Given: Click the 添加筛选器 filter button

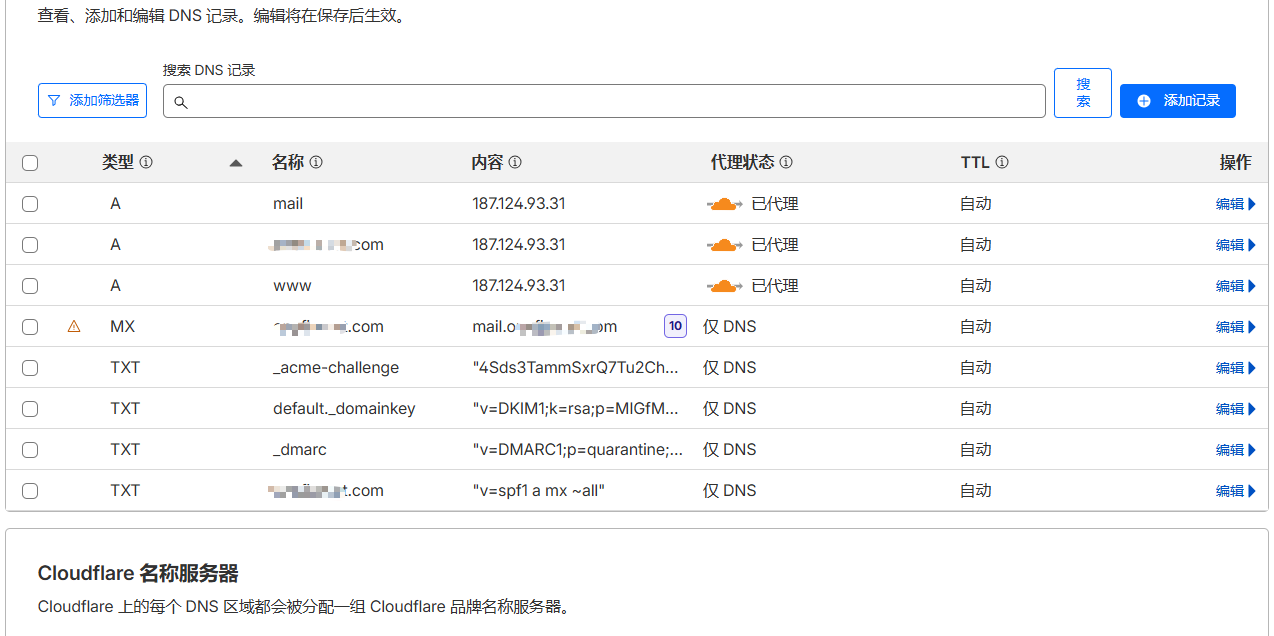Looking at the screenshot, I should (92, 101).
